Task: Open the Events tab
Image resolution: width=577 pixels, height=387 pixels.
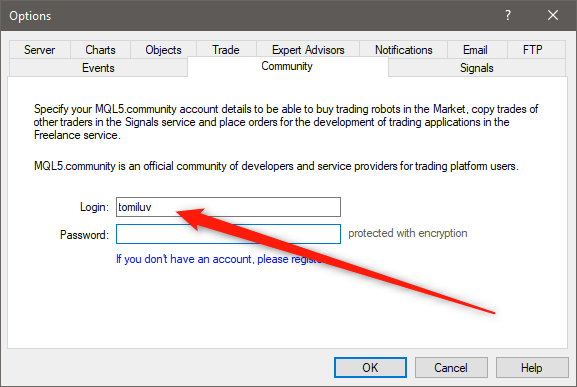Action: pyautogui.click(x=98, y=68)
